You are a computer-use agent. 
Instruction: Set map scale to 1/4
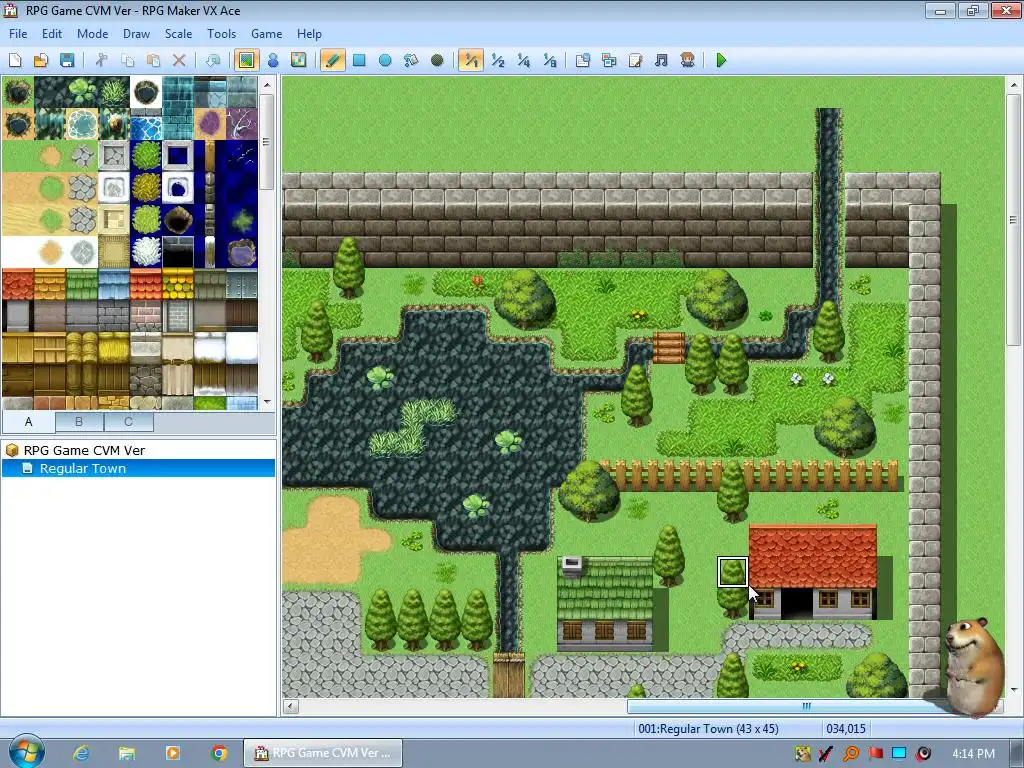(523, 60)
